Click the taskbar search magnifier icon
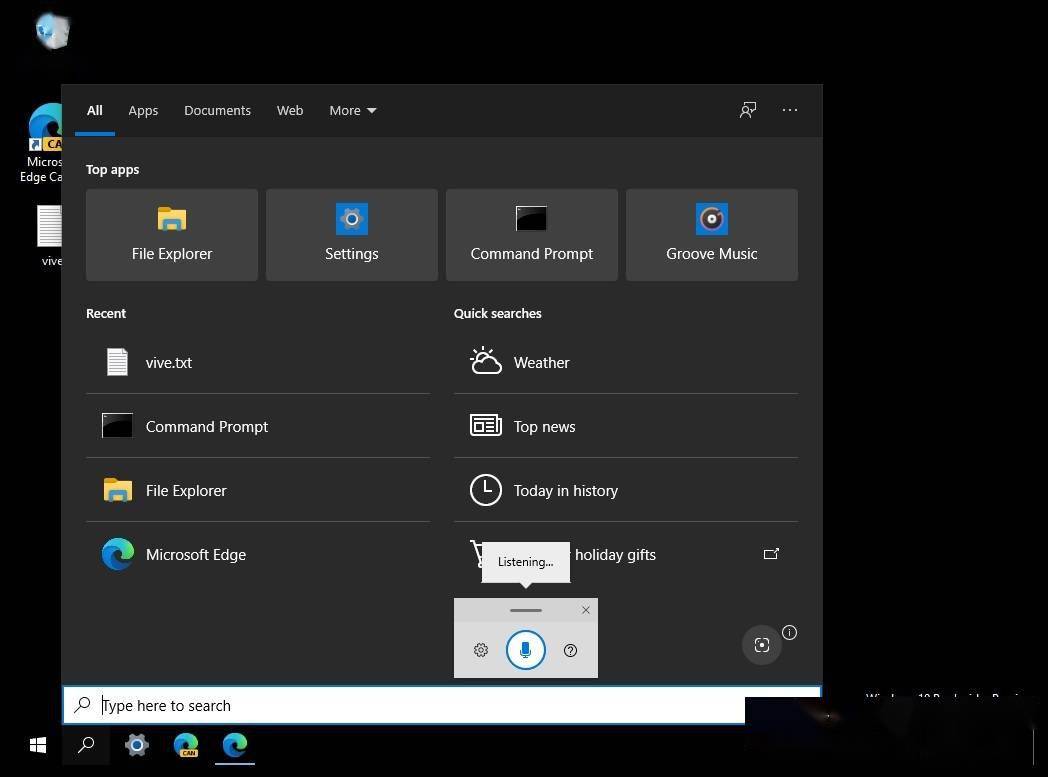This screenshot has height=777, width=1048. (x=86, y=745)
